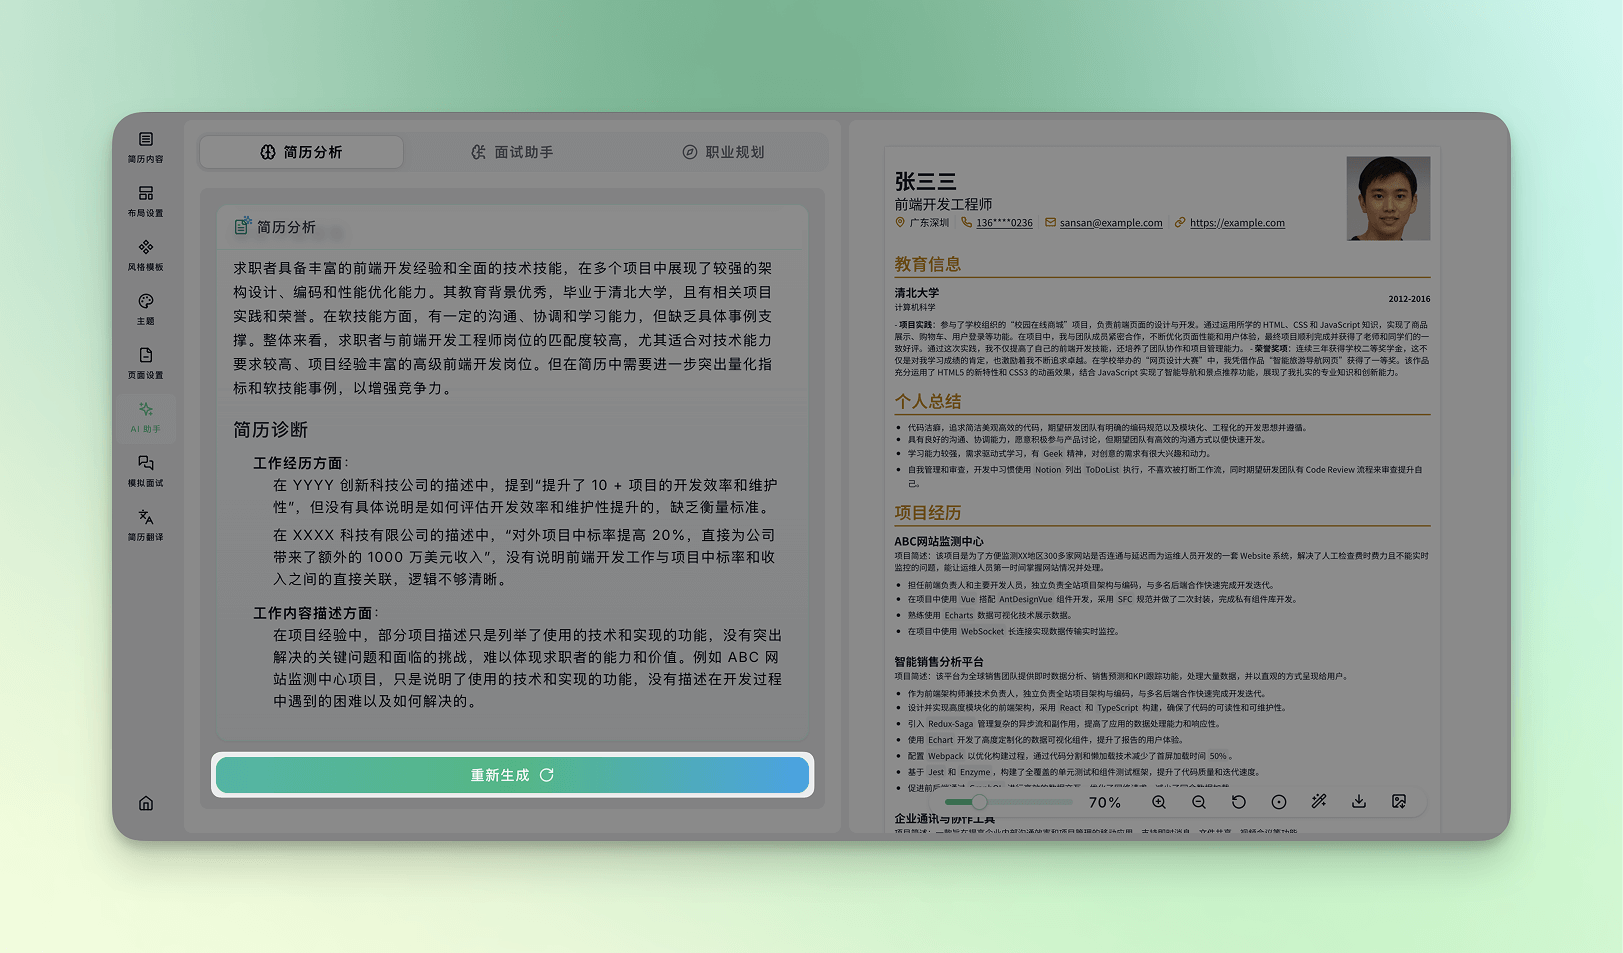Open 布局设置 layout settings
The height and width of the screenshot is (953, 1623).
(x=146, y=201)
